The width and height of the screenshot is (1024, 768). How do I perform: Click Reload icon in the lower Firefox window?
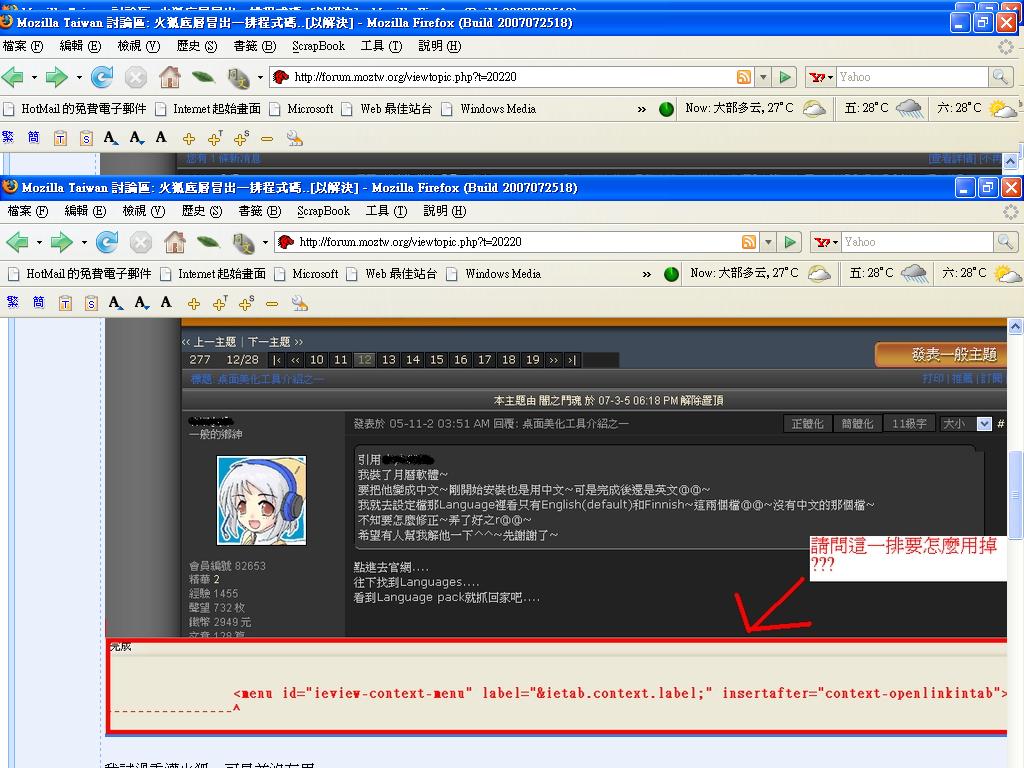click(107, 242)
